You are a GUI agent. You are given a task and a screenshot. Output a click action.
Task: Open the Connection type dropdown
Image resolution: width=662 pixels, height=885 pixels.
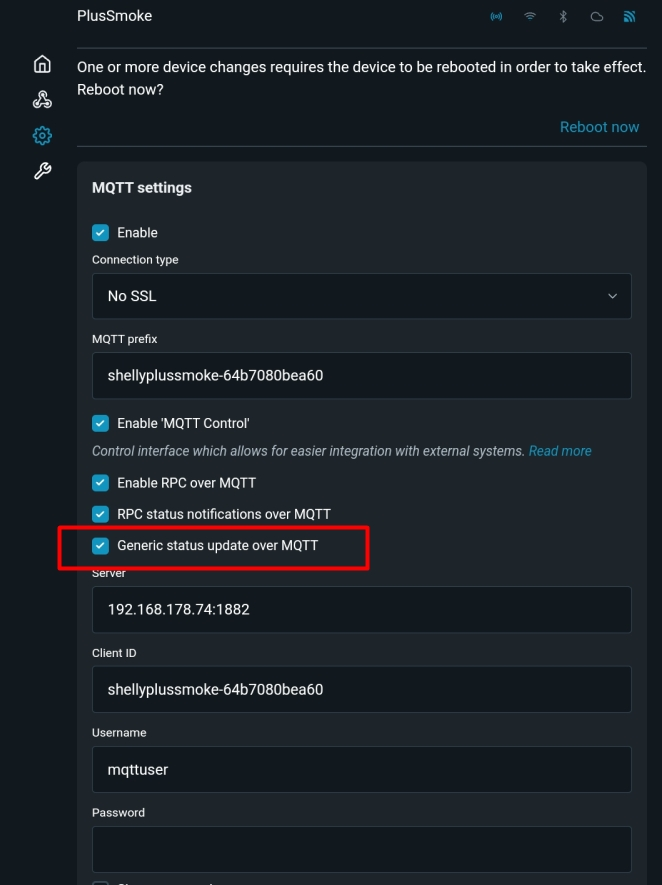(361, 296)
